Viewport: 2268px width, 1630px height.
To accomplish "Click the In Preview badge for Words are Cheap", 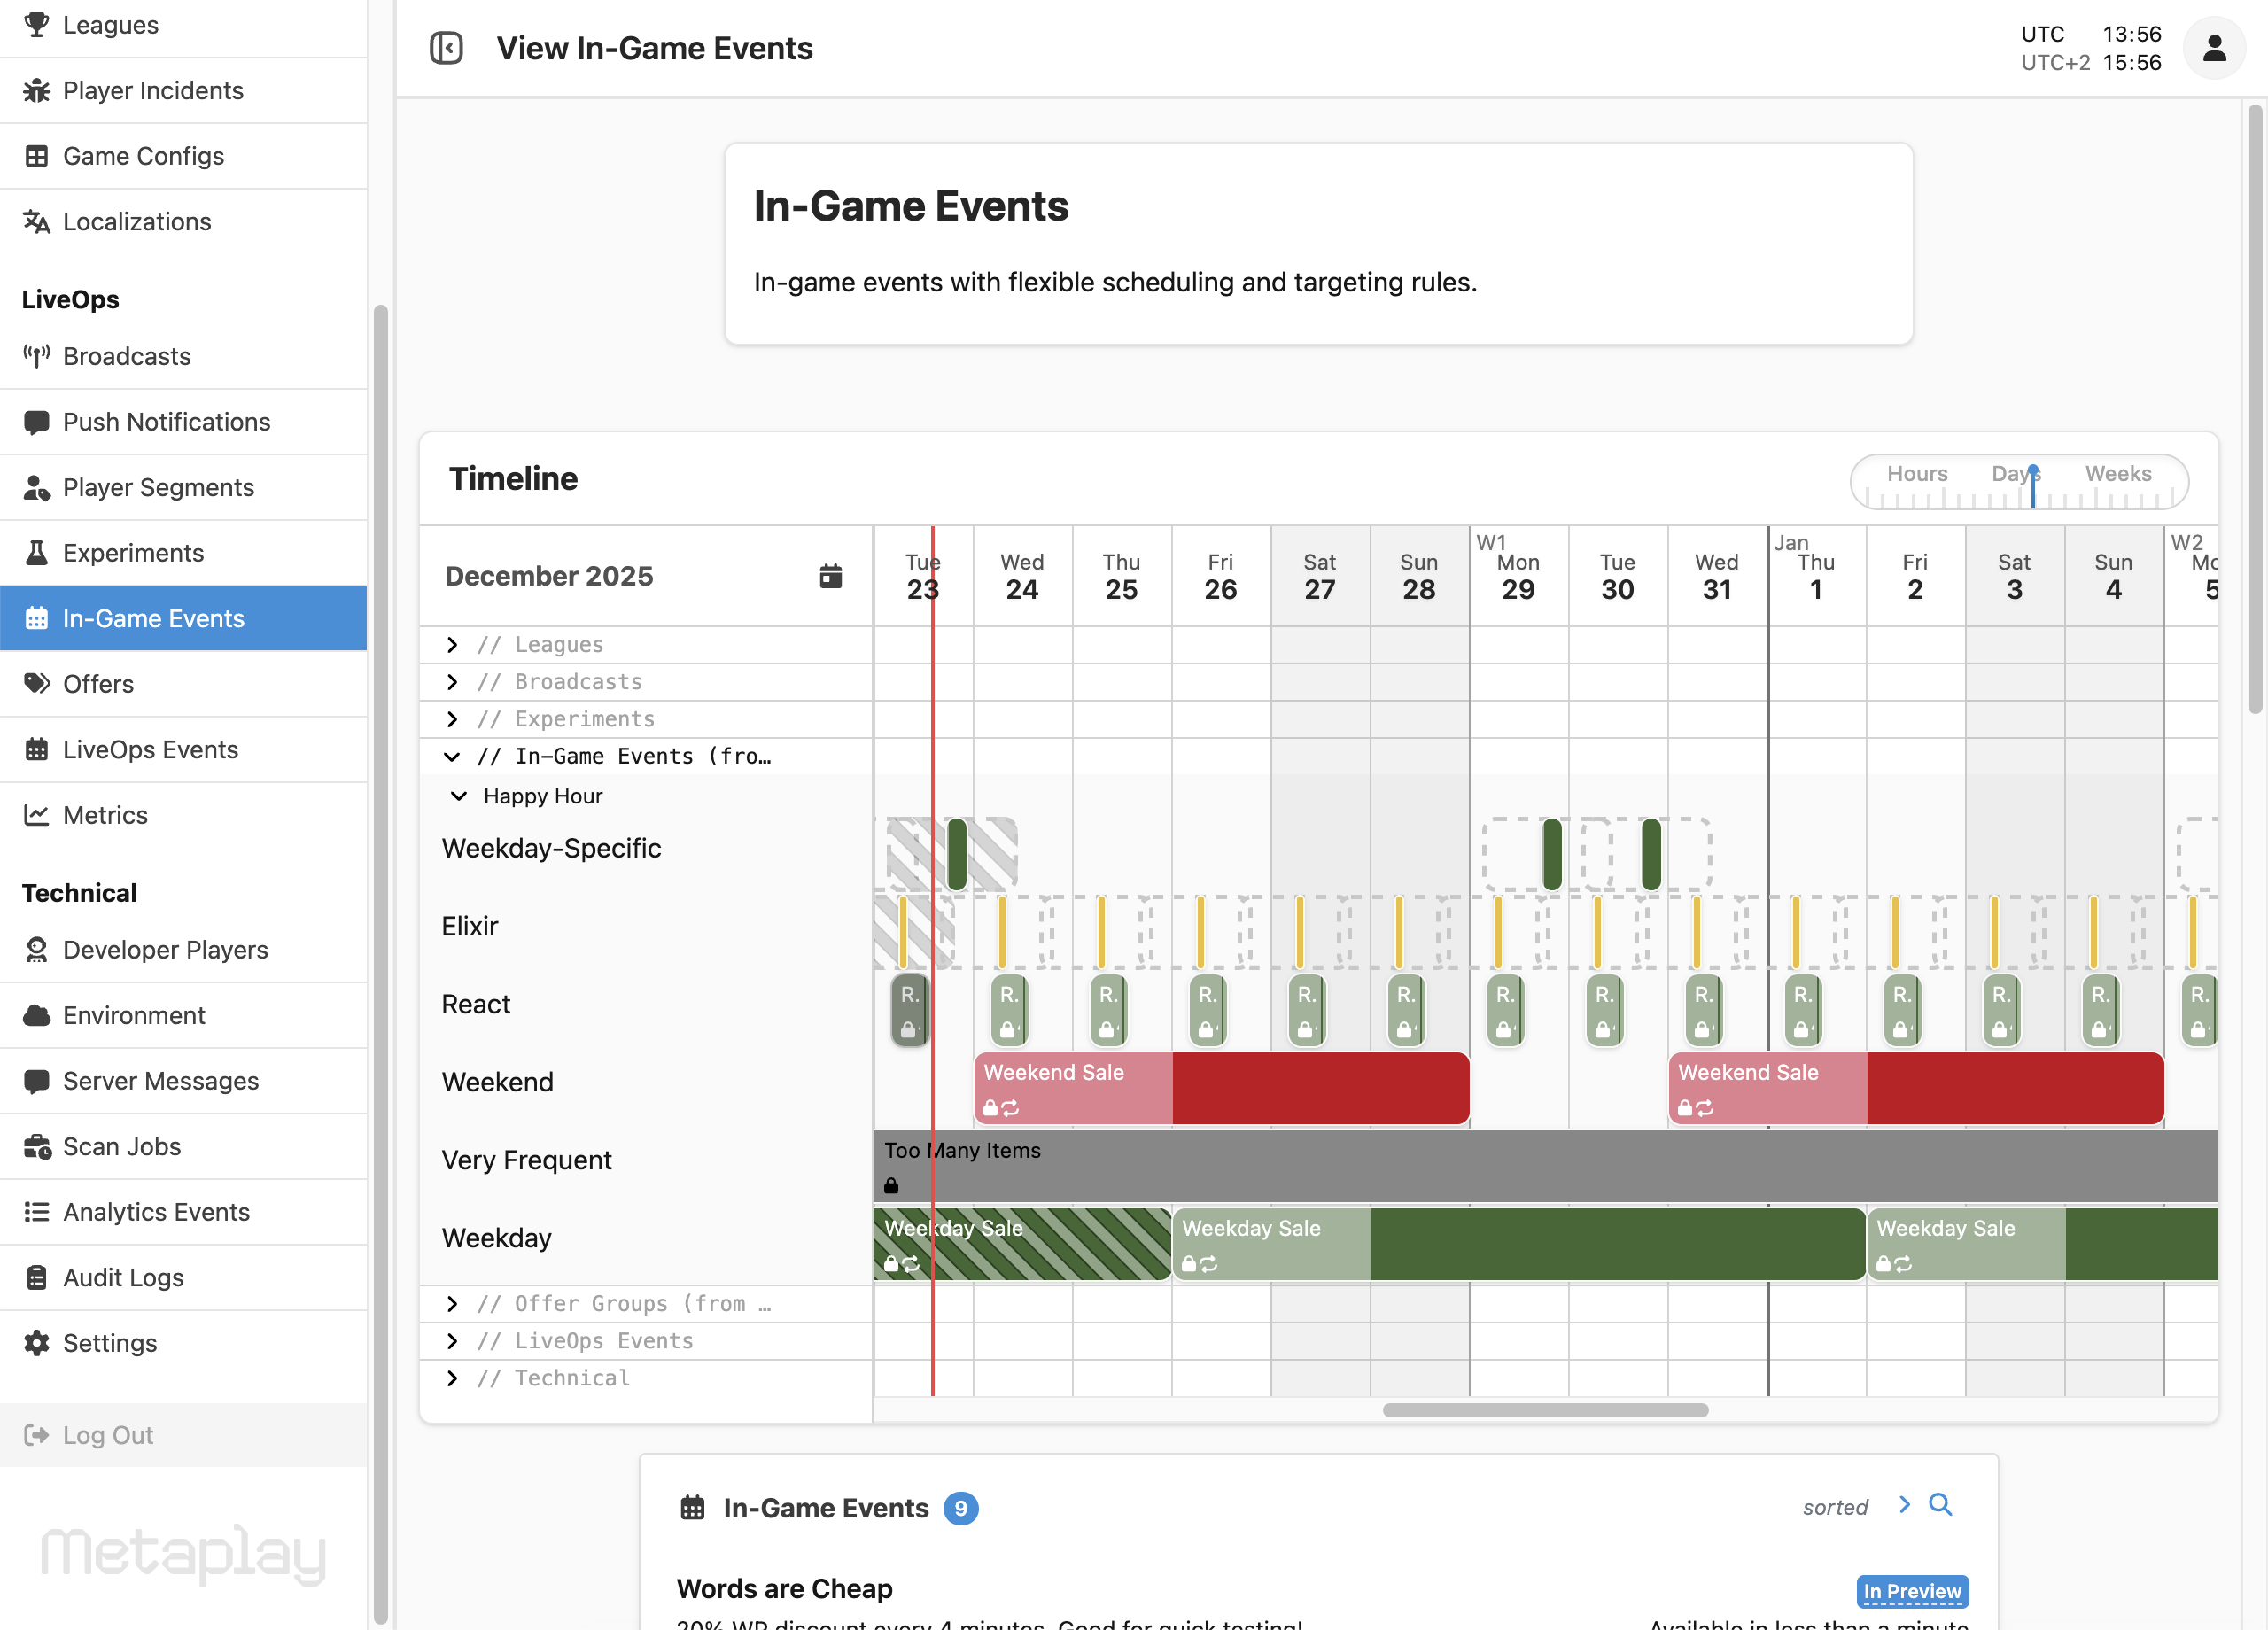I will tap(1911, 1591).
